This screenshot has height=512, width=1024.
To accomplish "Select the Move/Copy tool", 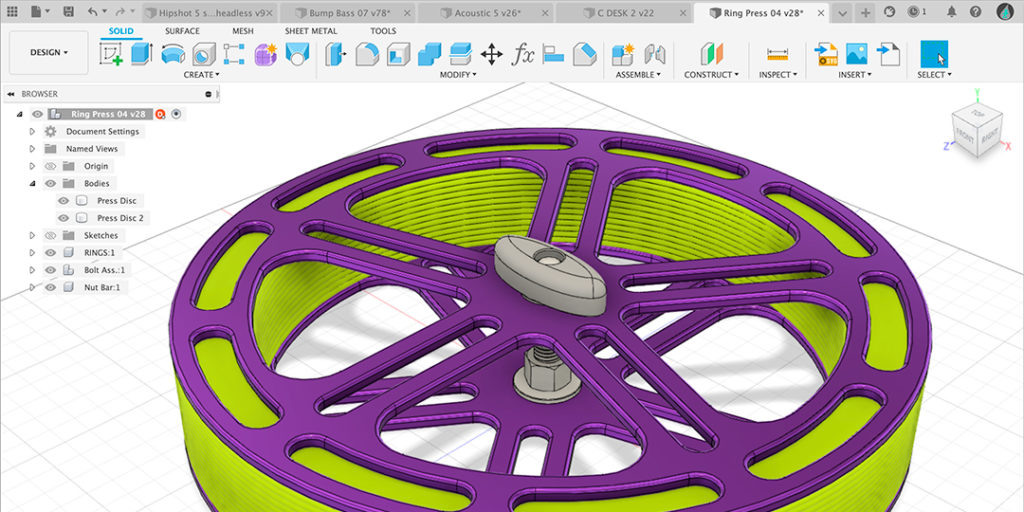I will [491, 54].
